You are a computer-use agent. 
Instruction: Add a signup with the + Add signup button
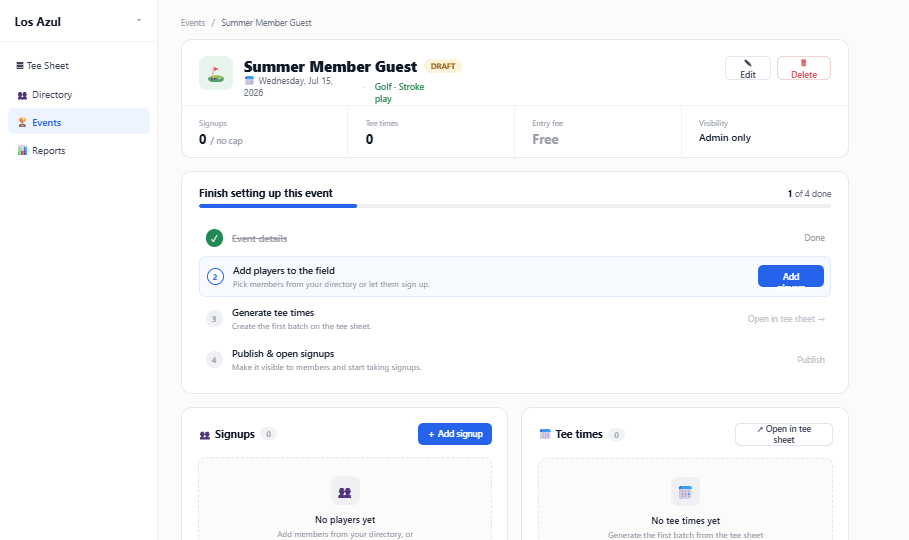(x=455, y=434)
